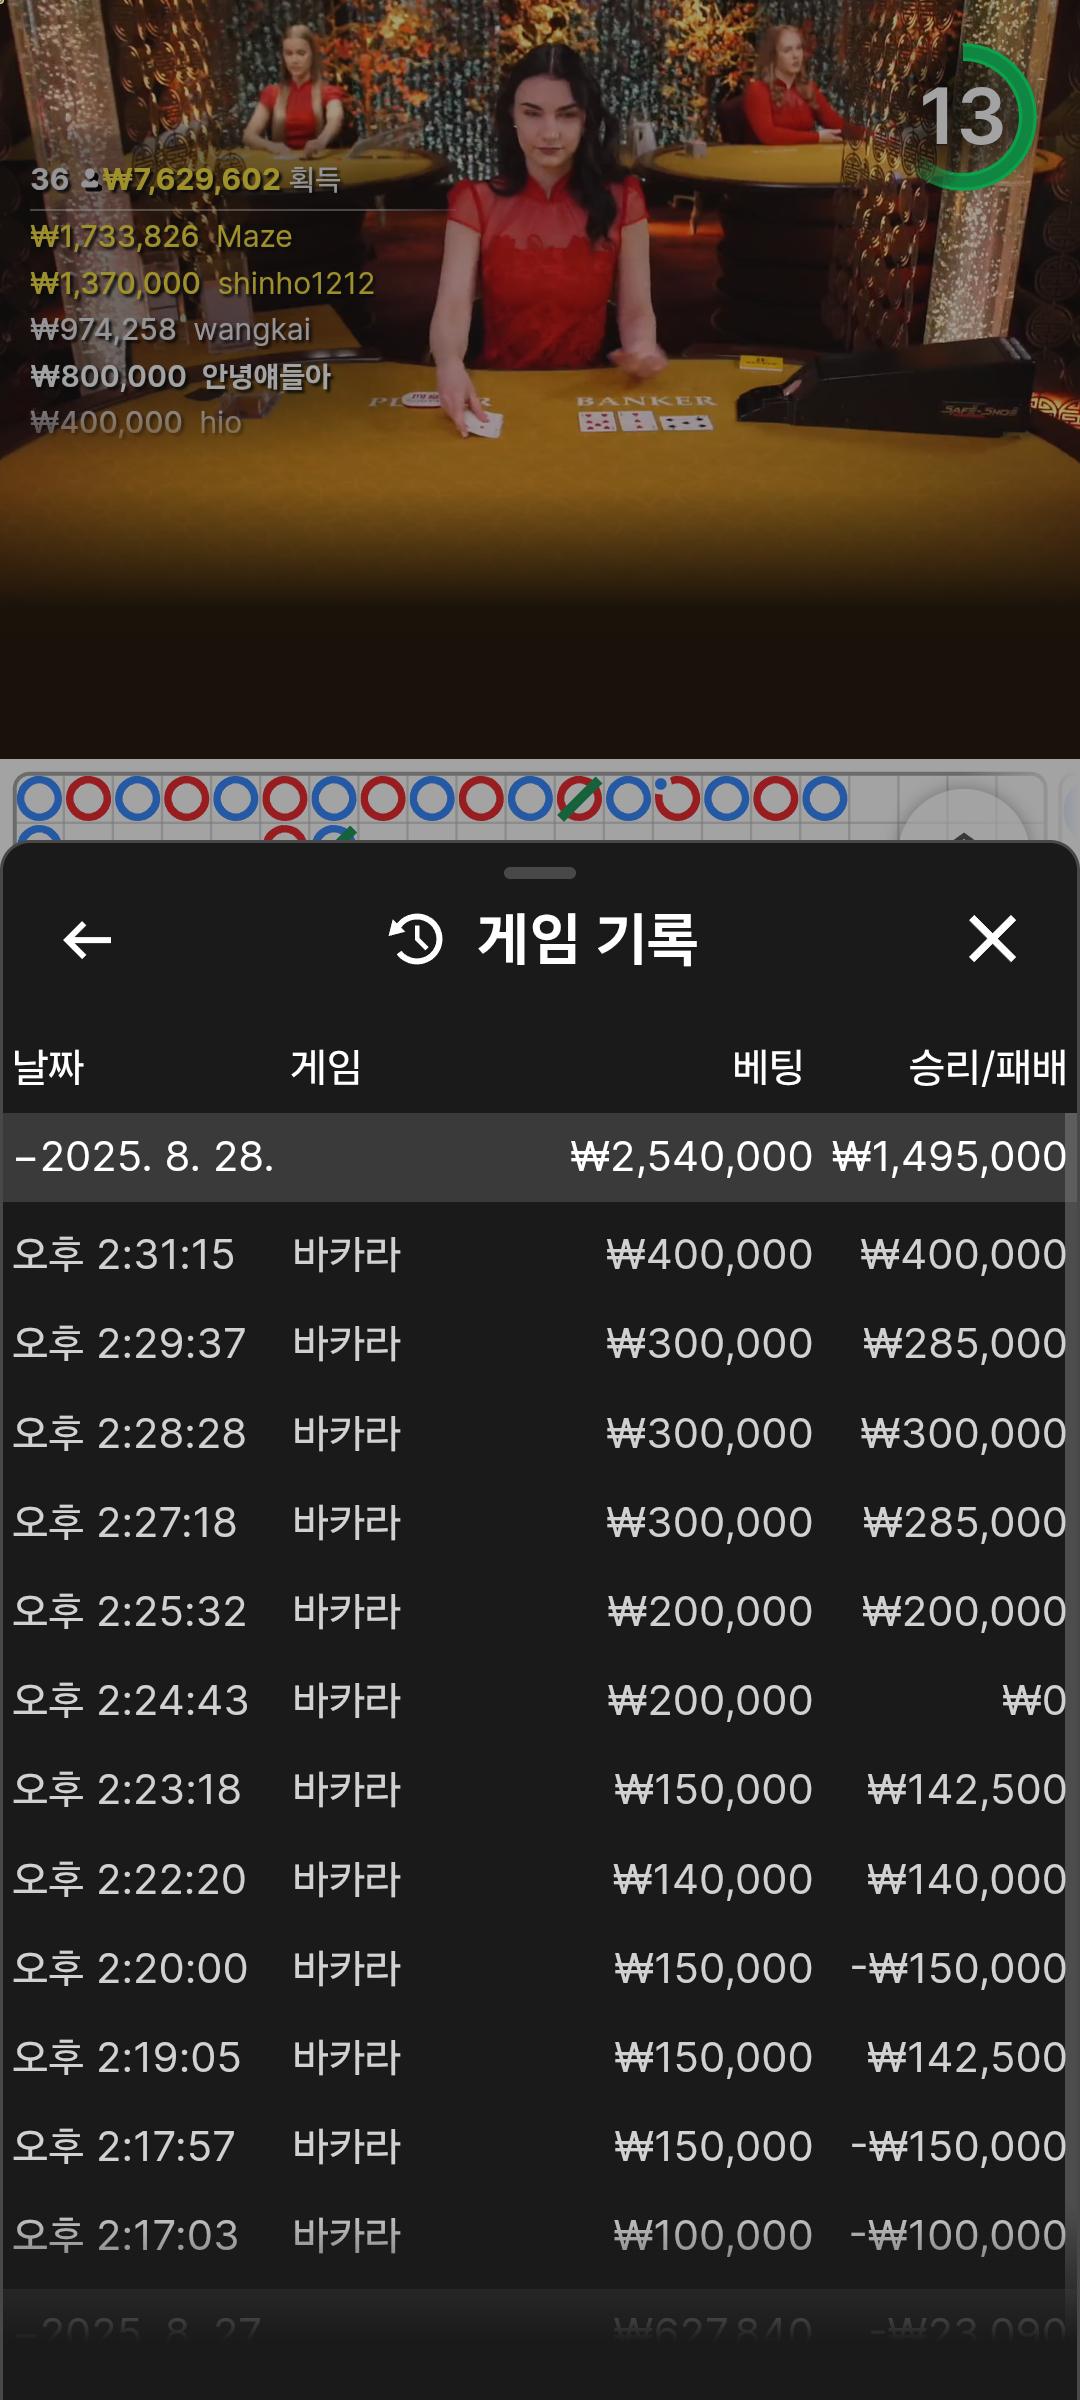Click the Maze winner entry in leaderboard
Image resolution: width=1080 pixels, height=2400 pixels.
pyautogui.click(x=162, y=237)
